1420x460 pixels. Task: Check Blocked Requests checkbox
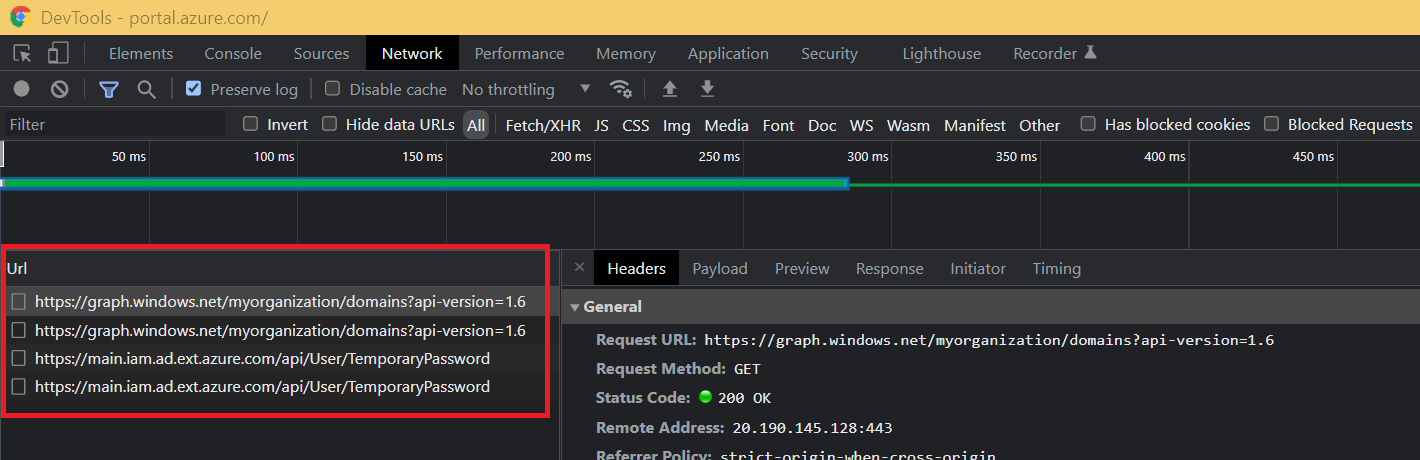1271,124
